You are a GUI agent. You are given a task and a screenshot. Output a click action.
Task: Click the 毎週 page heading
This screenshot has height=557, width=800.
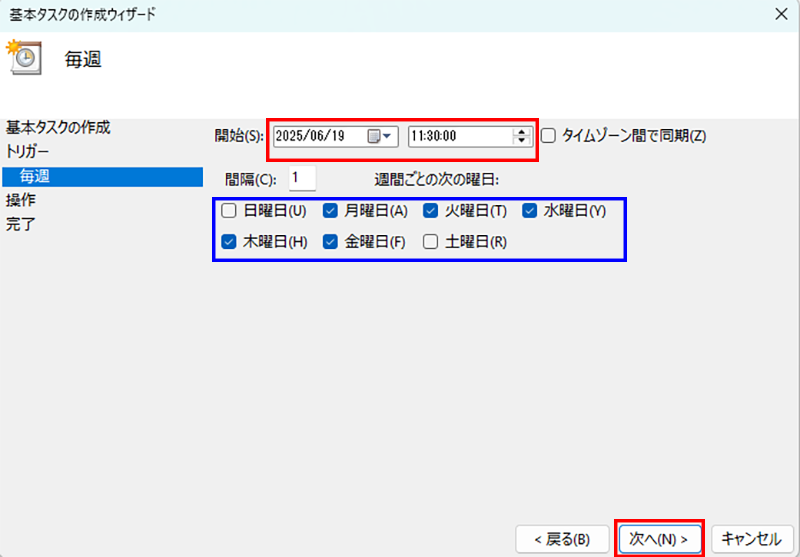pos(83,60)
